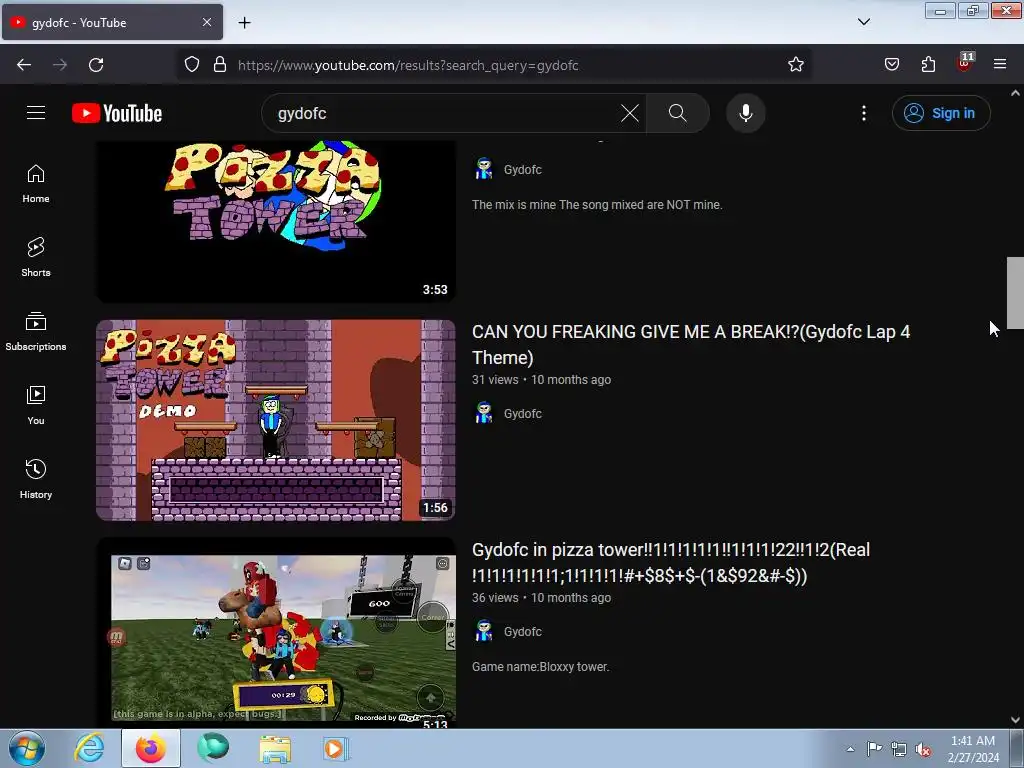Viewport: 1024px width, 768px height.
Task: Click the magnifier search button
Action: tap(677, 113)
